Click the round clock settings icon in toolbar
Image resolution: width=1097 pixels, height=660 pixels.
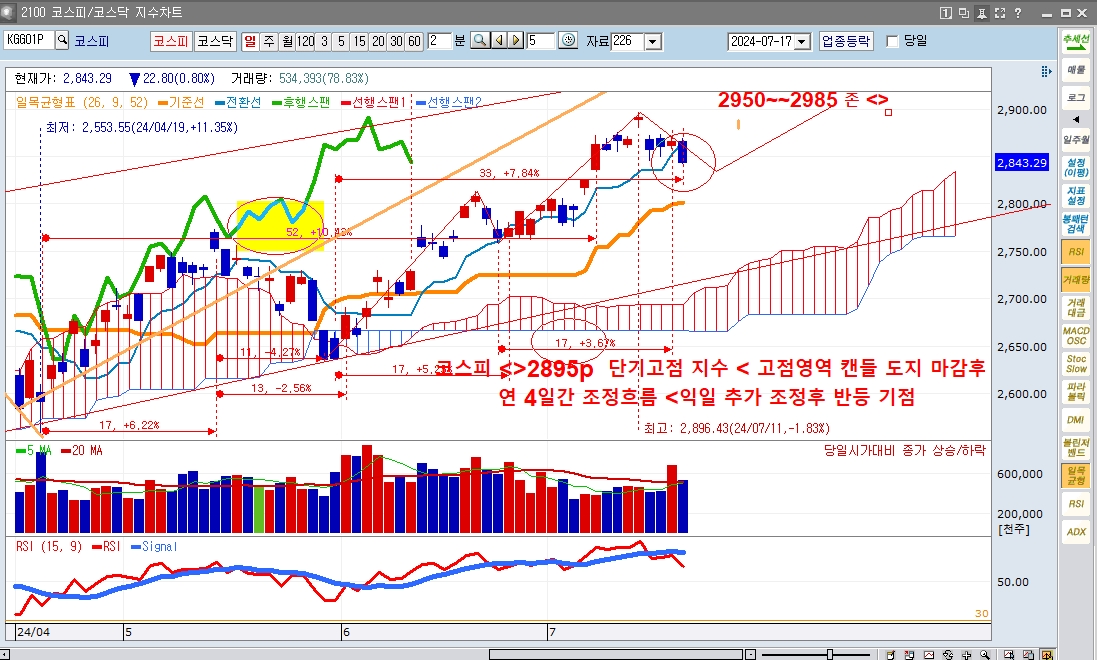pos(568,41)
